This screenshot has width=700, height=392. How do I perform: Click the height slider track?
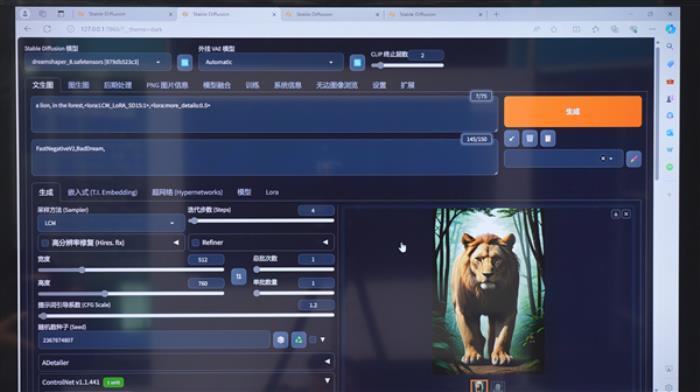pyautogui.click(x=131, y=293)
